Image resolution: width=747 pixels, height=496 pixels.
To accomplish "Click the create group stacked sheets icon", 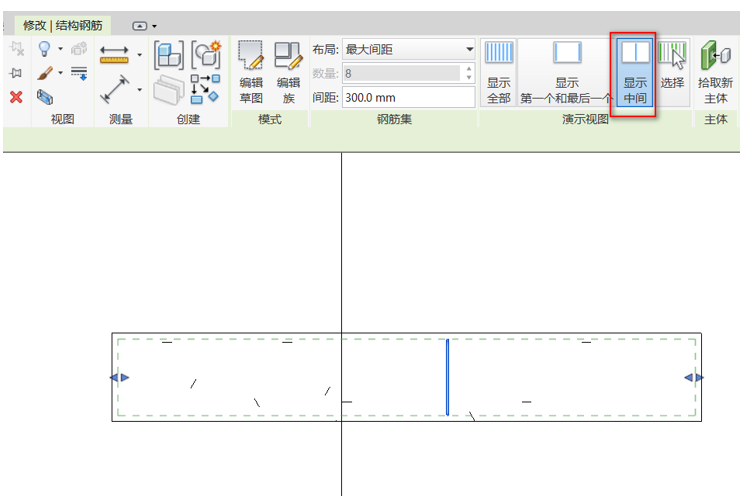I will pos(169,90).
